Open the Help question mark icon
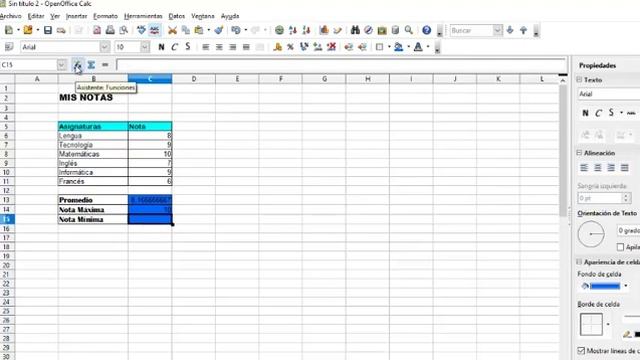 tap(427, 30)
